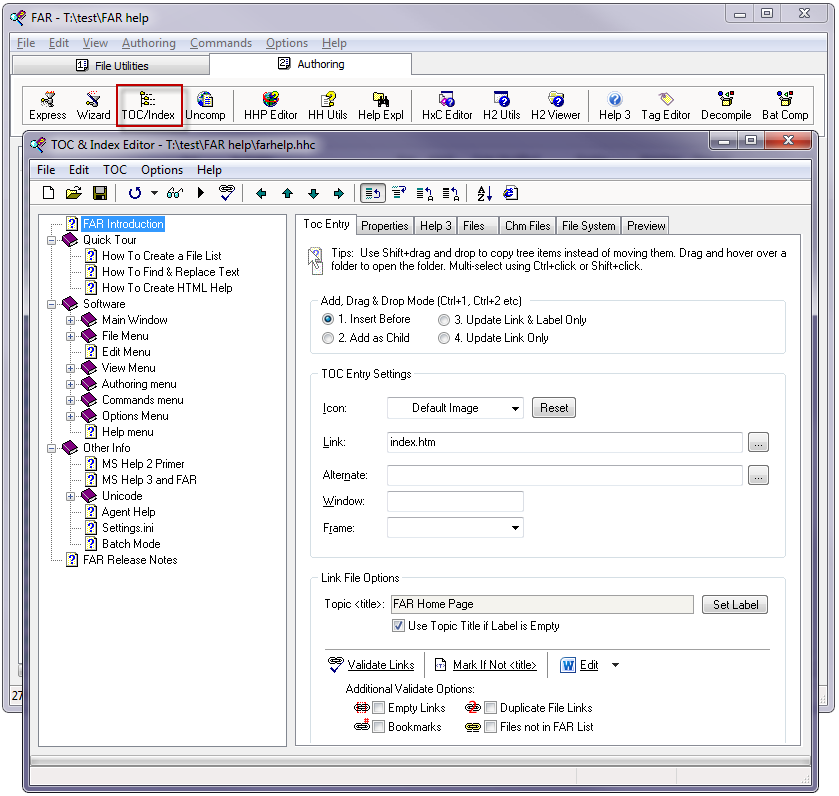Click the Set Label button

coord(735,605)
